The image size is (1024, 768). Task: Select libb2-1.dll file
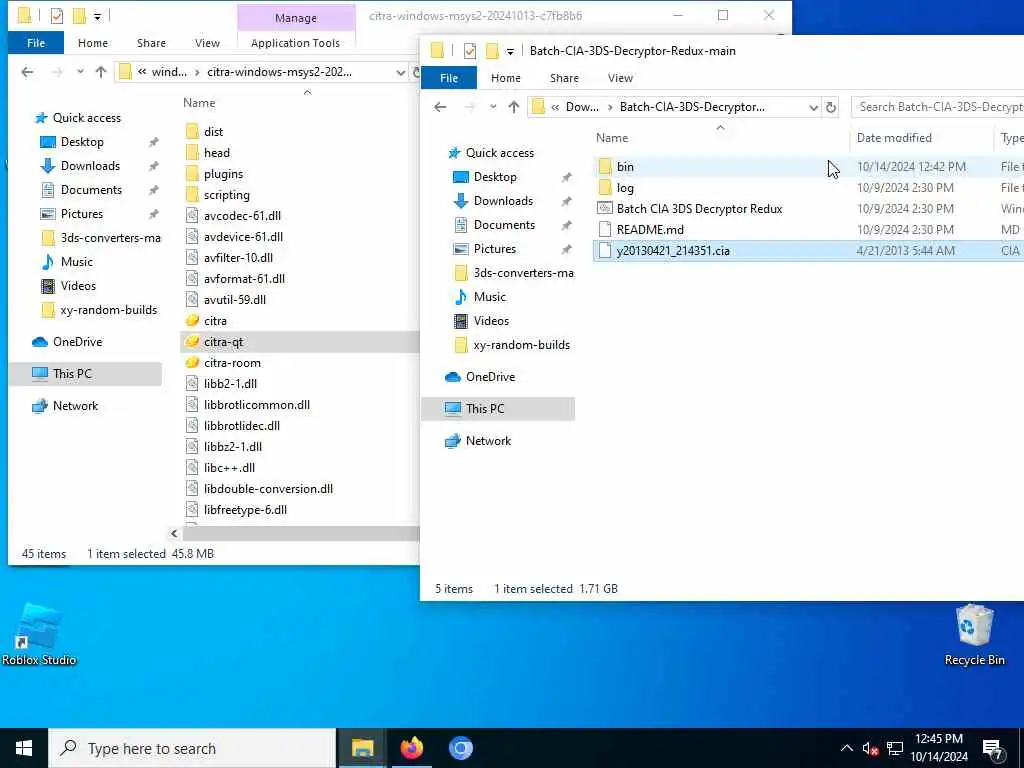tap(230, 383)
